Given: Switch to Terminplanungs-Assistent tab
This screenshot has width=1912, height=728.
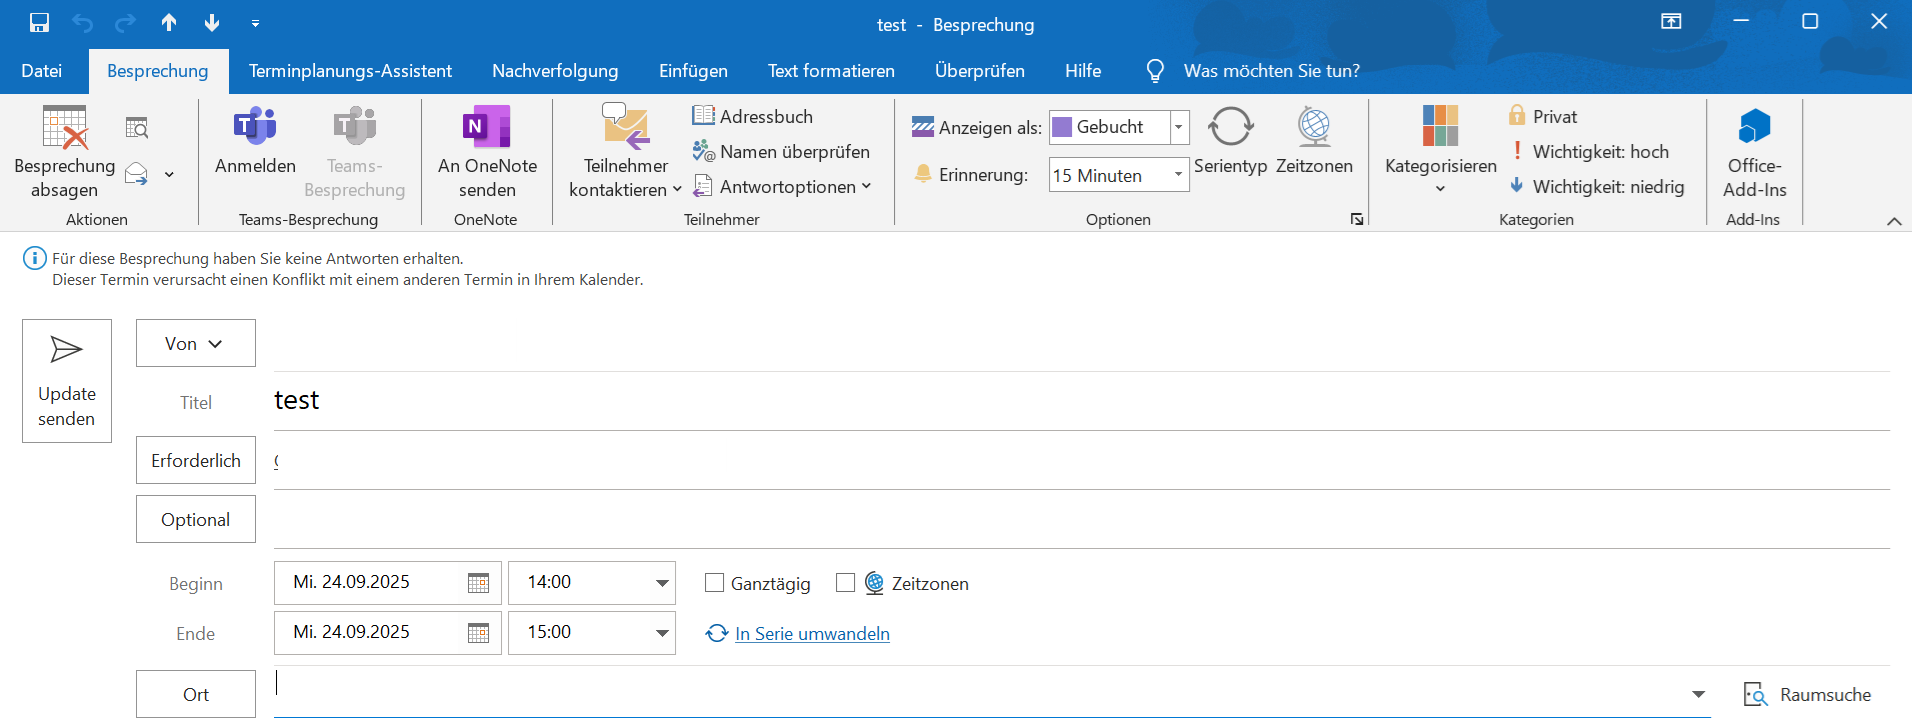Looking at the screenshot, I should pos(350,71).
